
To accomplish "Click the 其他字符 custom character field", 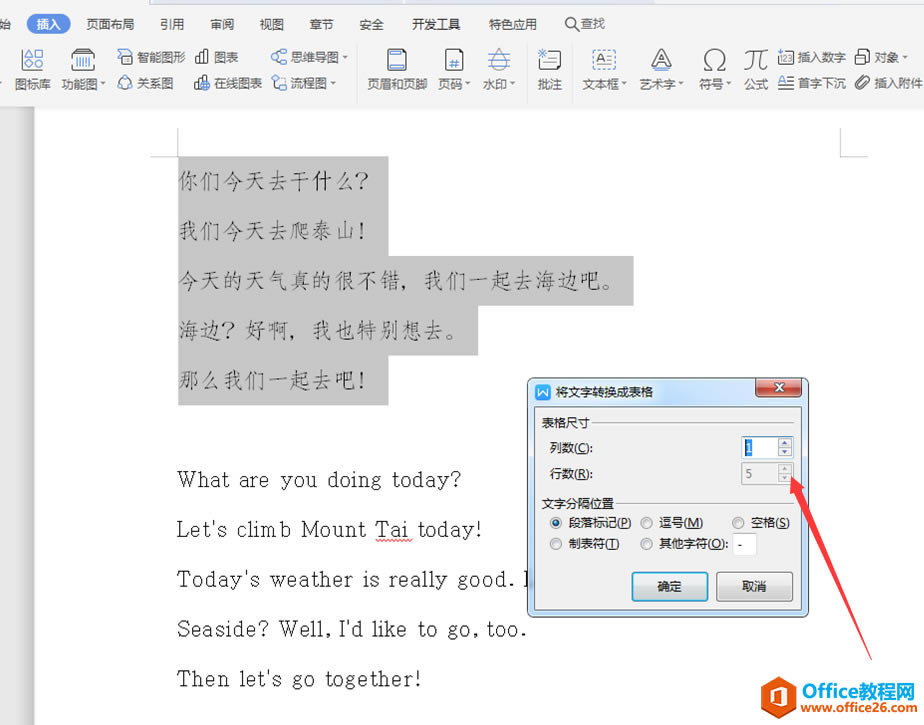I will coord(744,544).
